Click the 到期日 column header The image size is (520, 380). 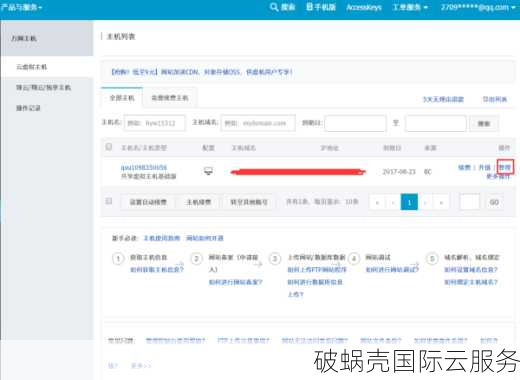point(392,148)
